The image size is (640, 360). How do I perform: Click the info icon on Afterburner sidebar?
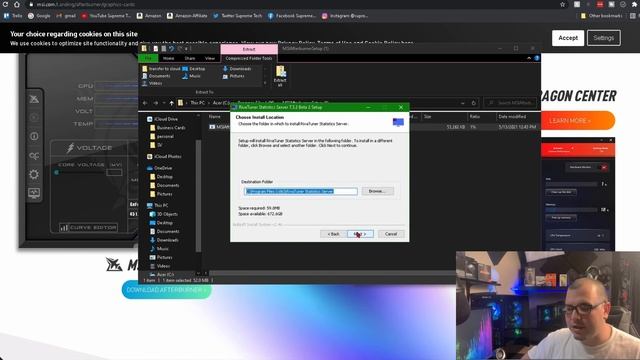pyautogui.click(x=34, y=136)
